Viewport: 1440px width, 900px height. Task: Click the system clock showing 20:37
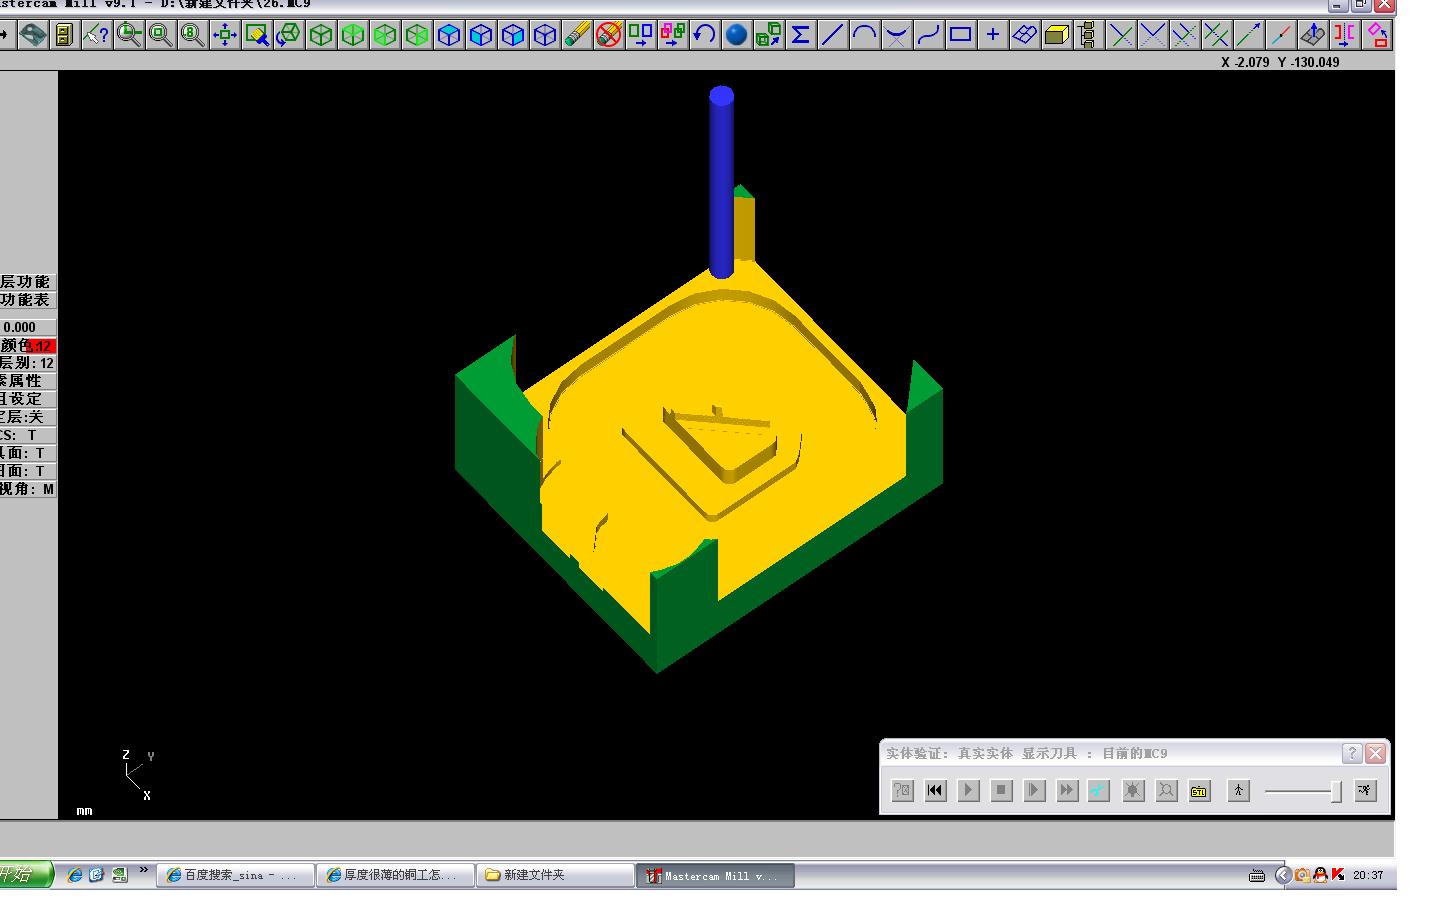(x=1368, y=875)
